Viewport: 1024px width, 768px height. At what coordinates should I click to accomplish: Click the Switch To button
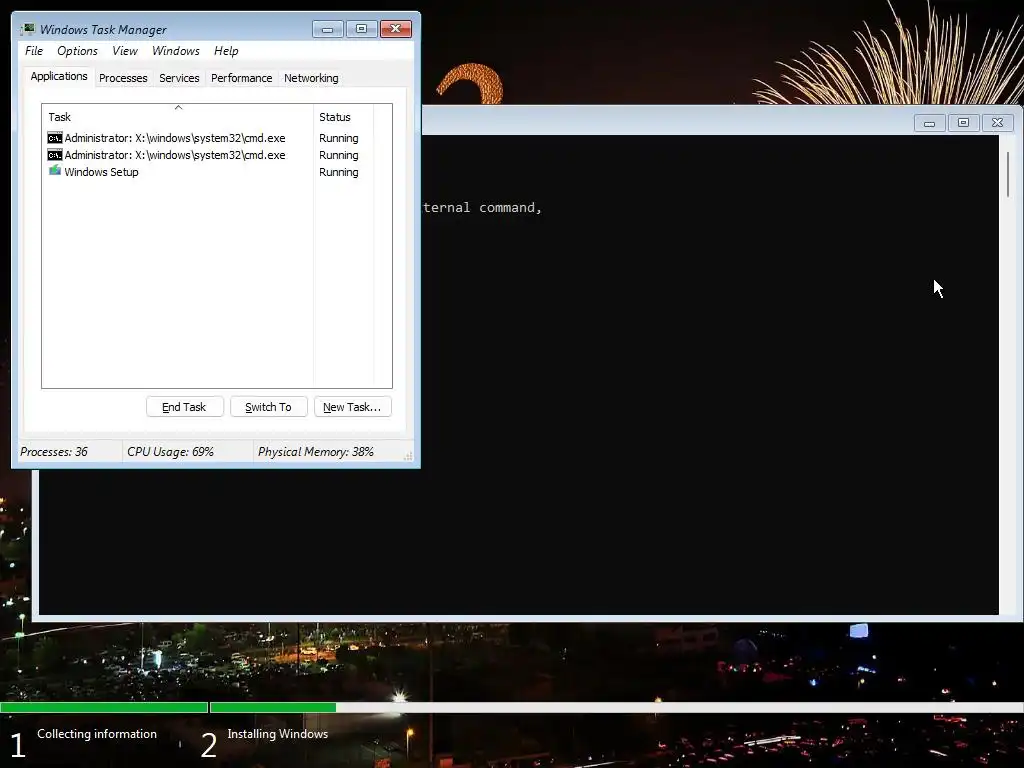[x=268, y=407]
